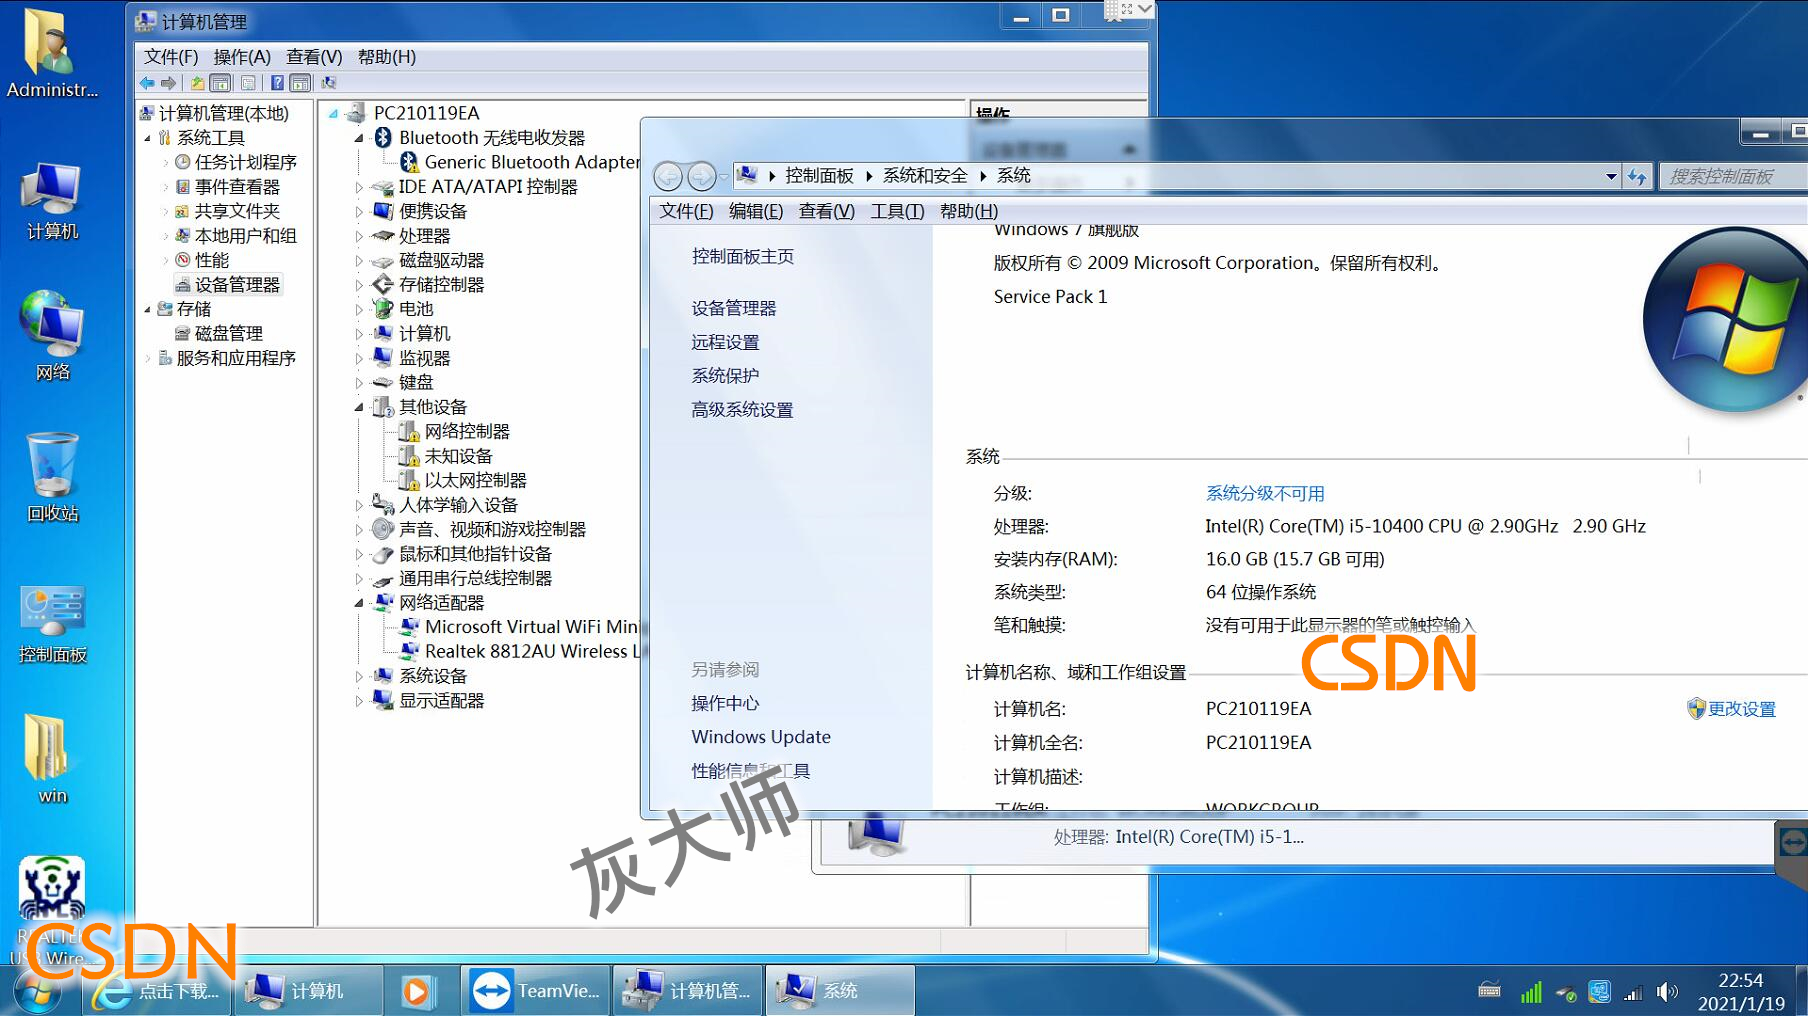Click the Intel graphics tray icon

[x=1599, y=992]
